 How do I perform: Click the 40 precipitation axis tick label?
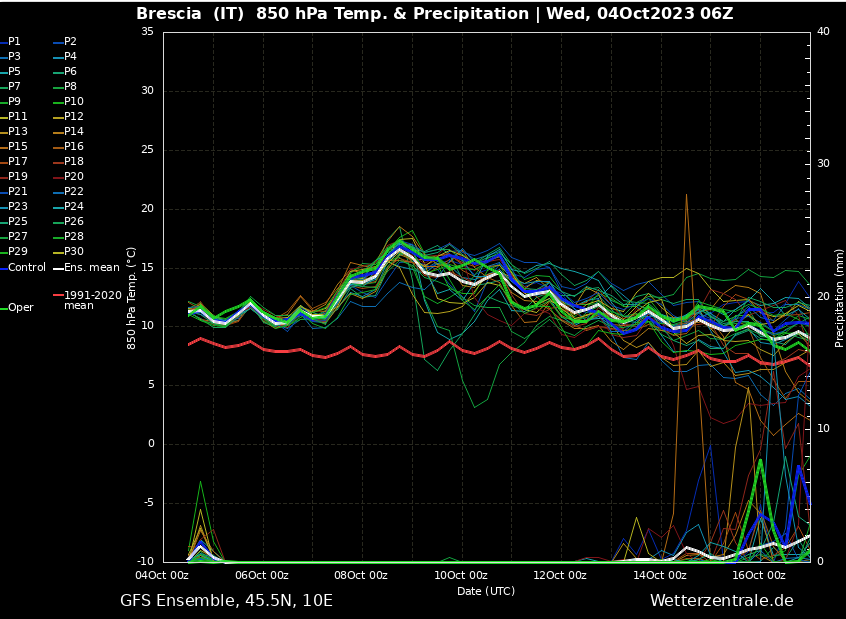coord(823,32)
